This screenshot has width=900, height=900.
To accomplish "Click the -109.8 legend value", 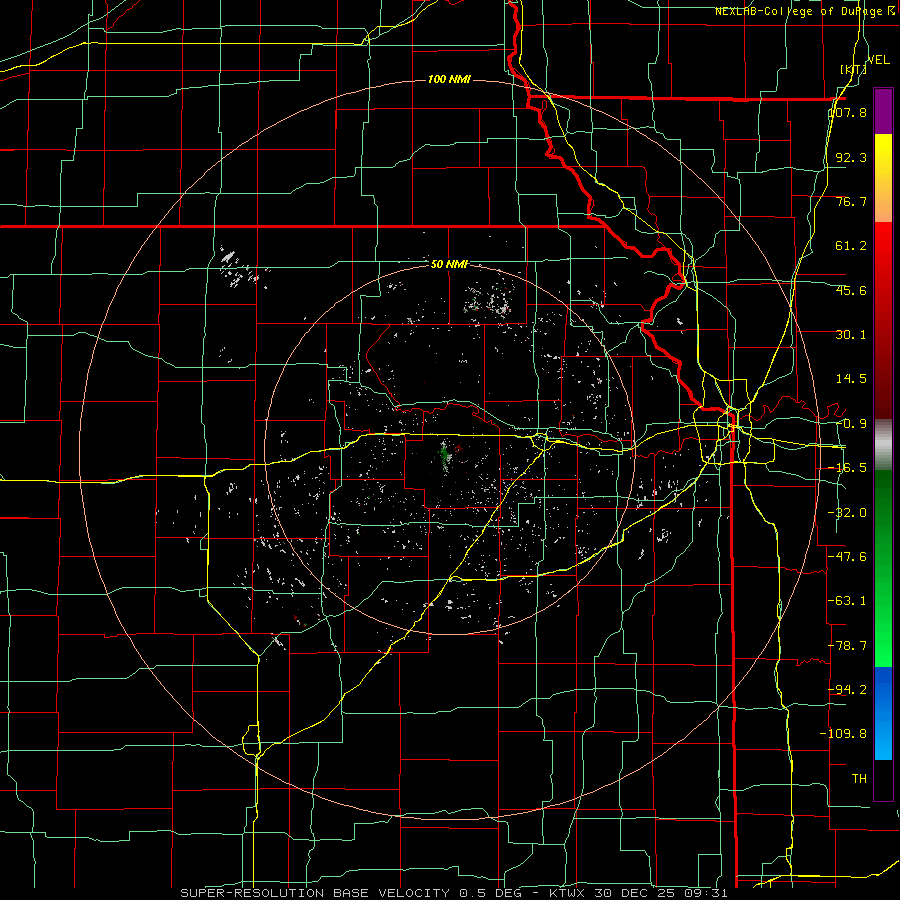I will click(844, 734).
